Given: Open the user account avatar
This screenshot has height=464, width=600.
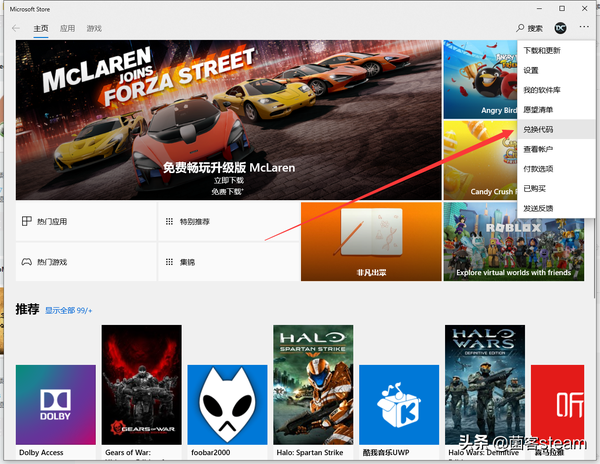Looking at the screenshot, I should click(x=560, y=28).
